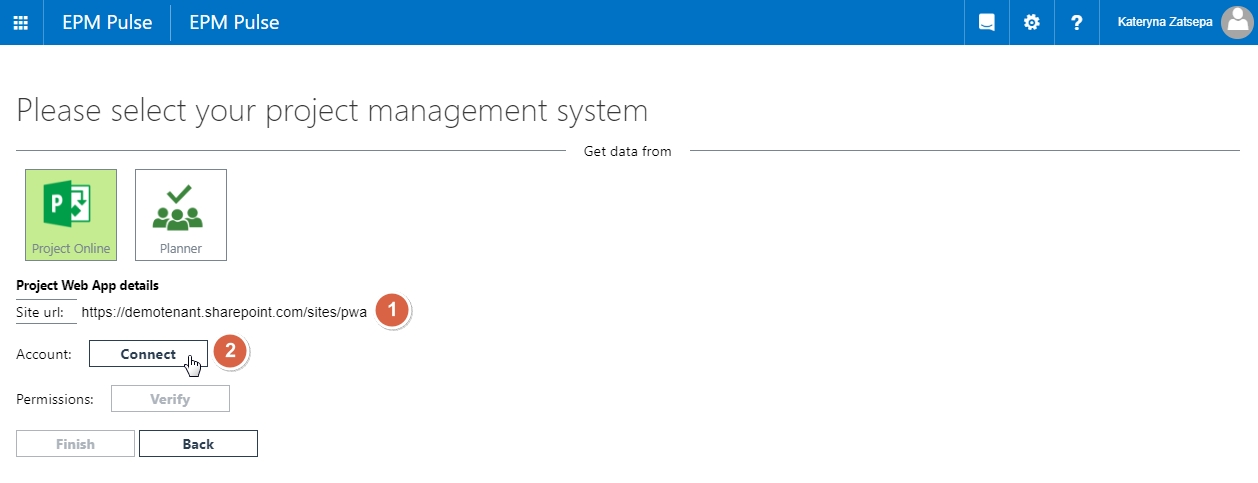Click the Finish button

(x=75, y=444)
